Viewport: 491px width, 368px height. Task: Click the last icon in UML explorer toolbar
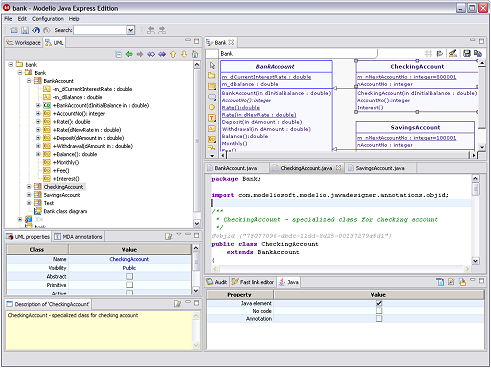(x=195, y=54)
